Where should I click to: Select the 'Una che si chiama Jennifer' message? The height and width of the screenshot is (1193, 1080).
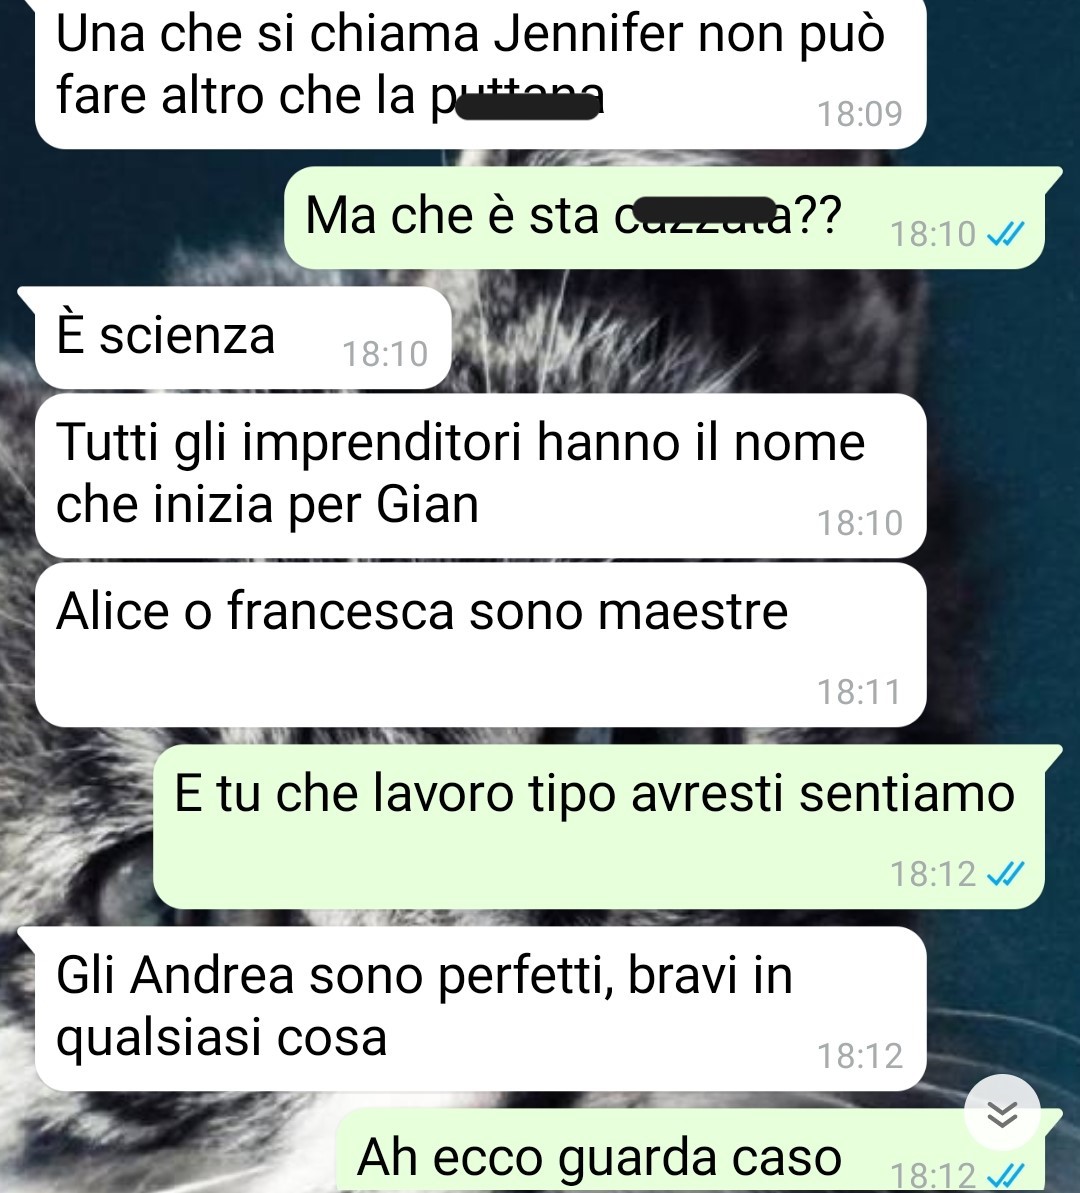[480, 72]
